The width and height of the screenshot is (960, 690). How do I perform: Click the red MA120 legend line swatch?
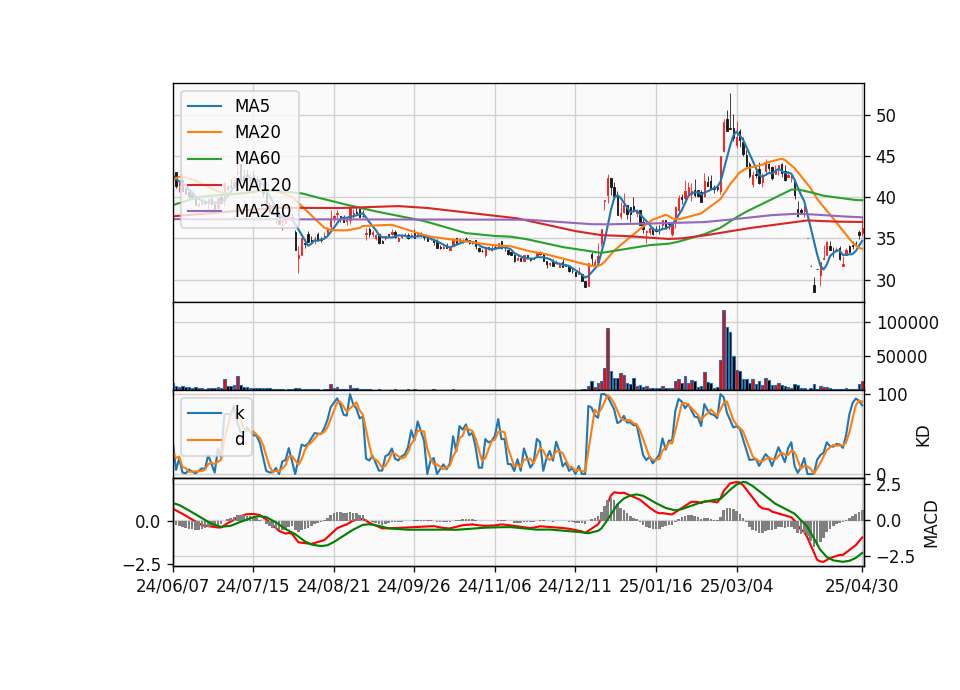(x=204, y=185)
